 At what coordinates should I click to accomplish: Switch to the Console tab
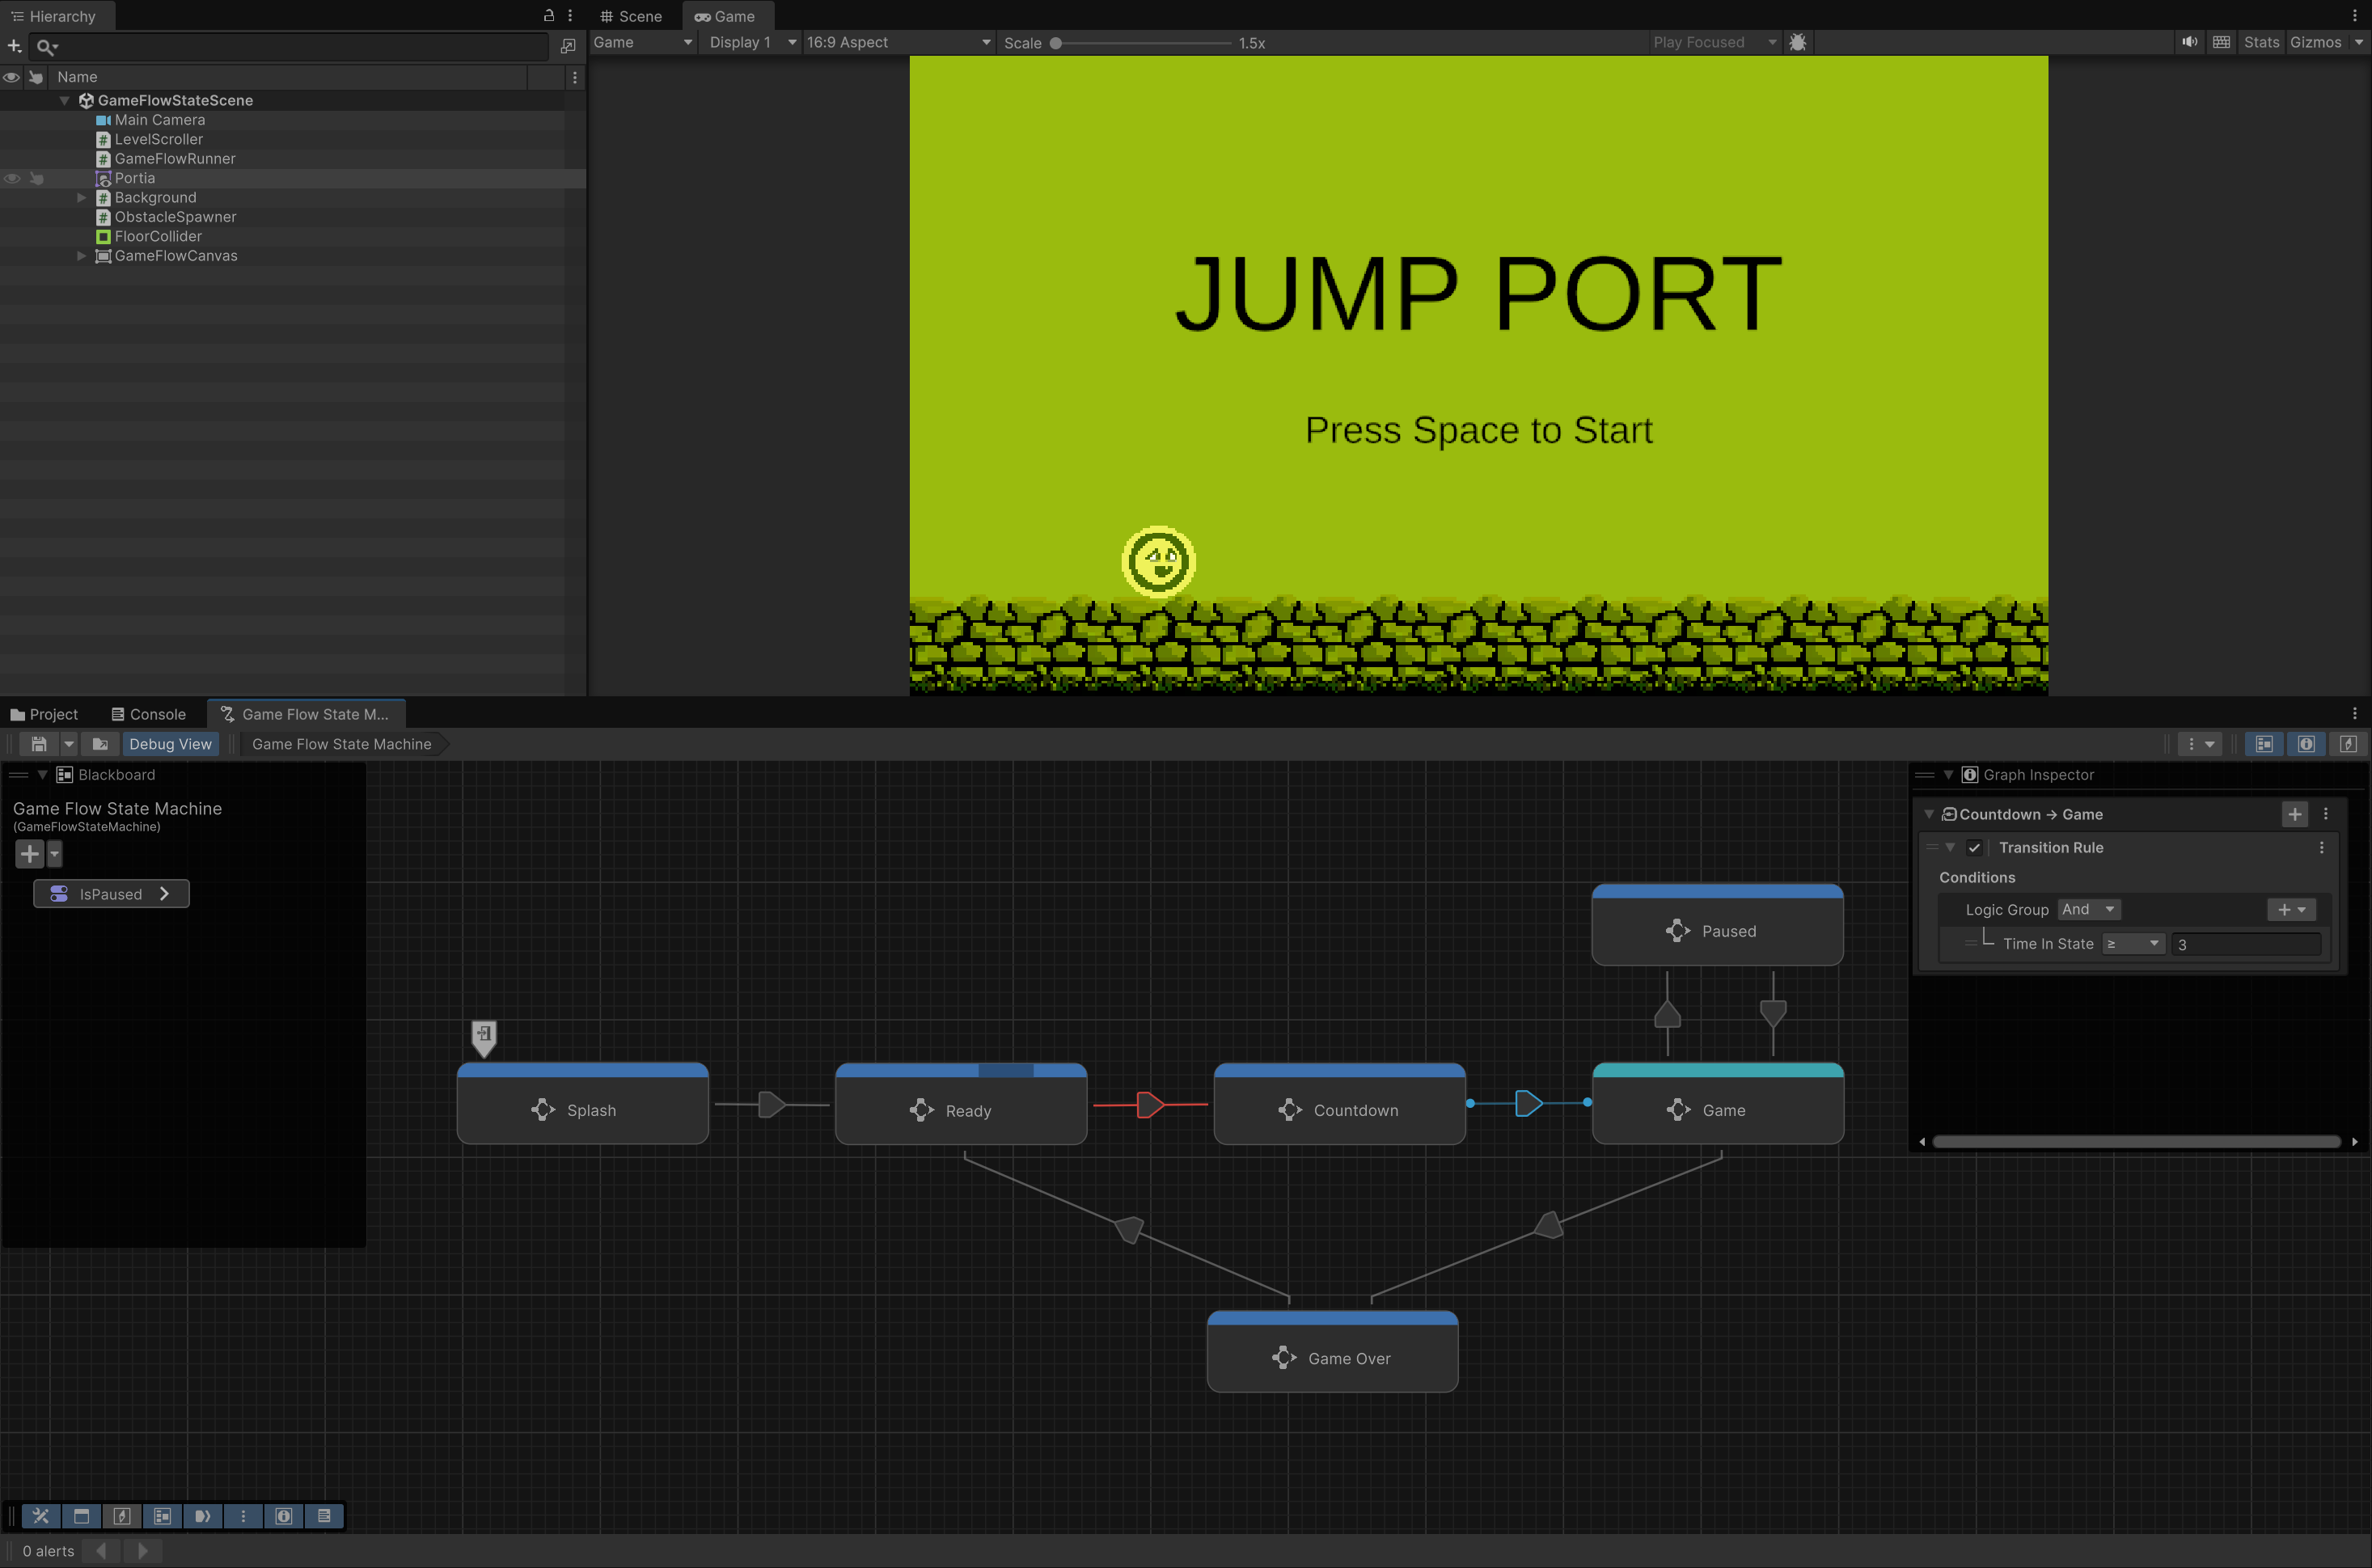[x=148, y=714]
